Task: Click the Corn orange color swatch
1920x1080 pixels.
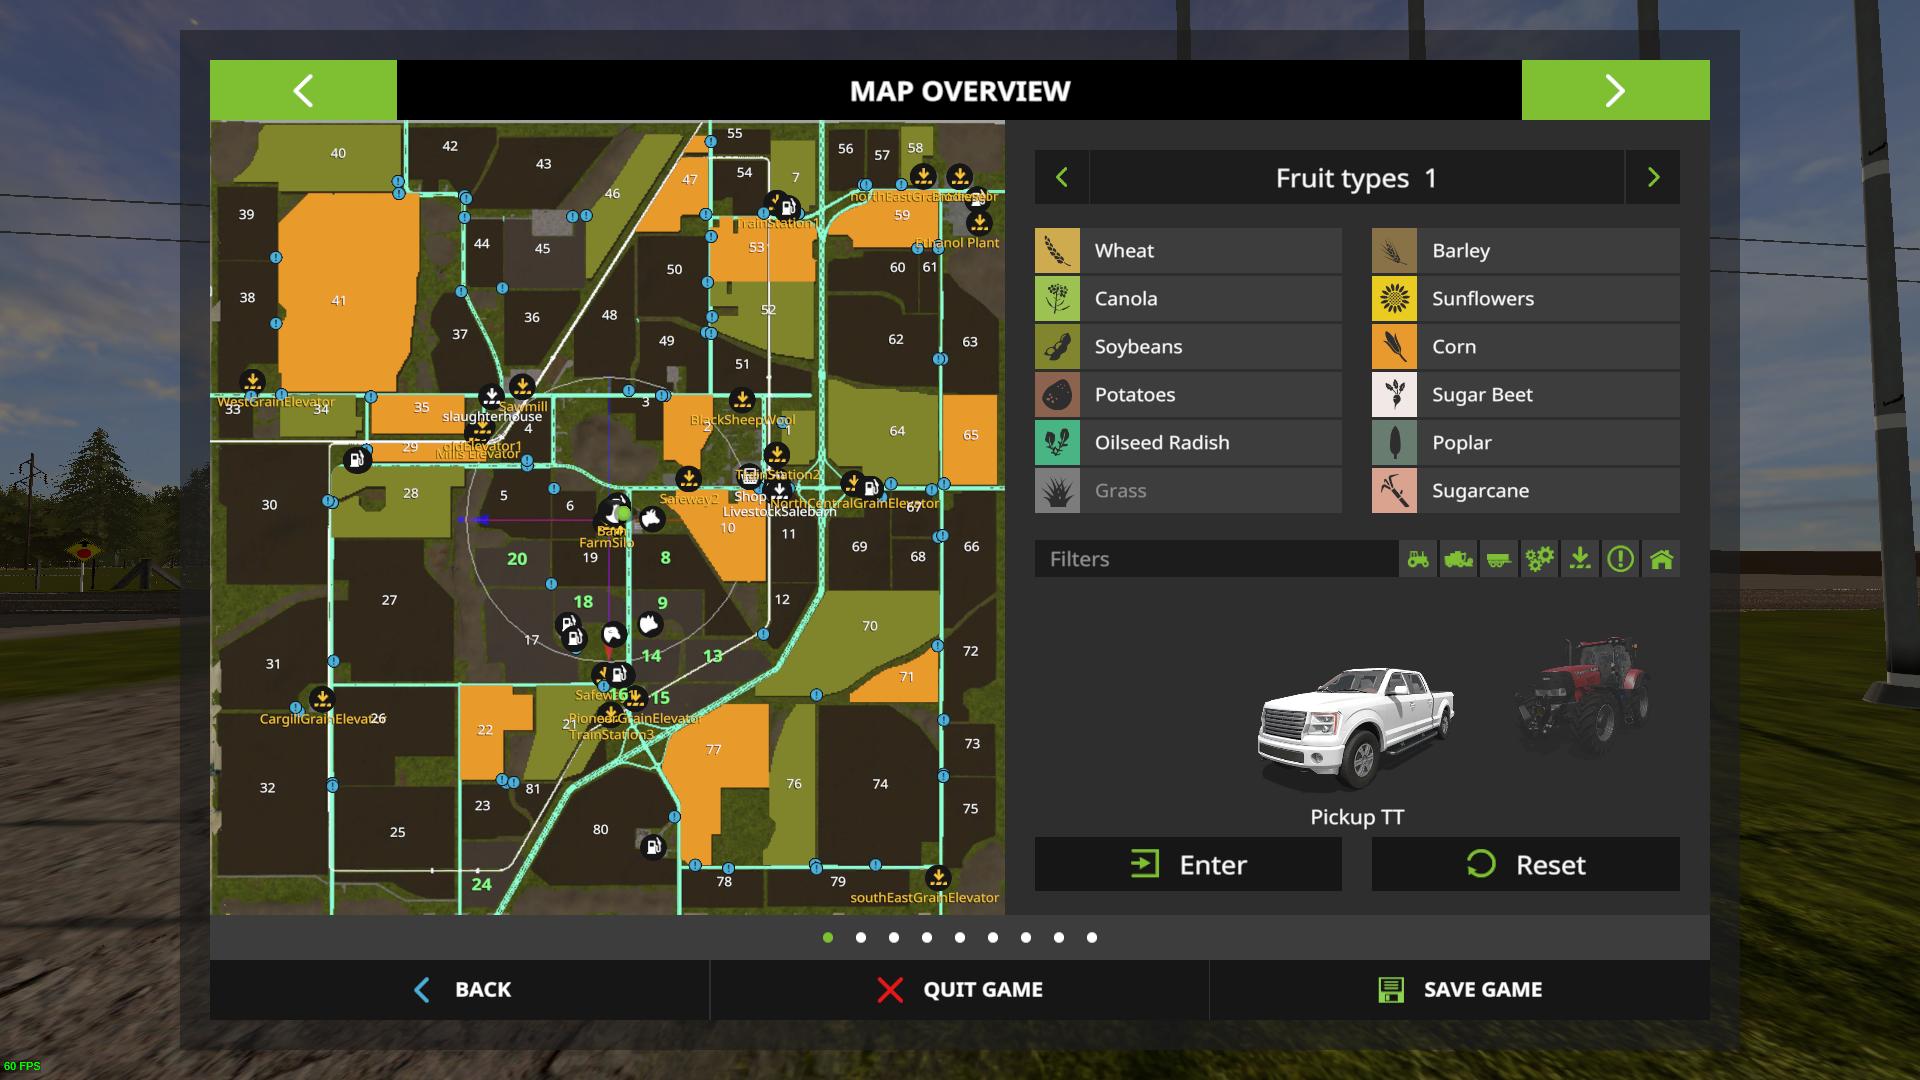Action: tap(1394, 346)
